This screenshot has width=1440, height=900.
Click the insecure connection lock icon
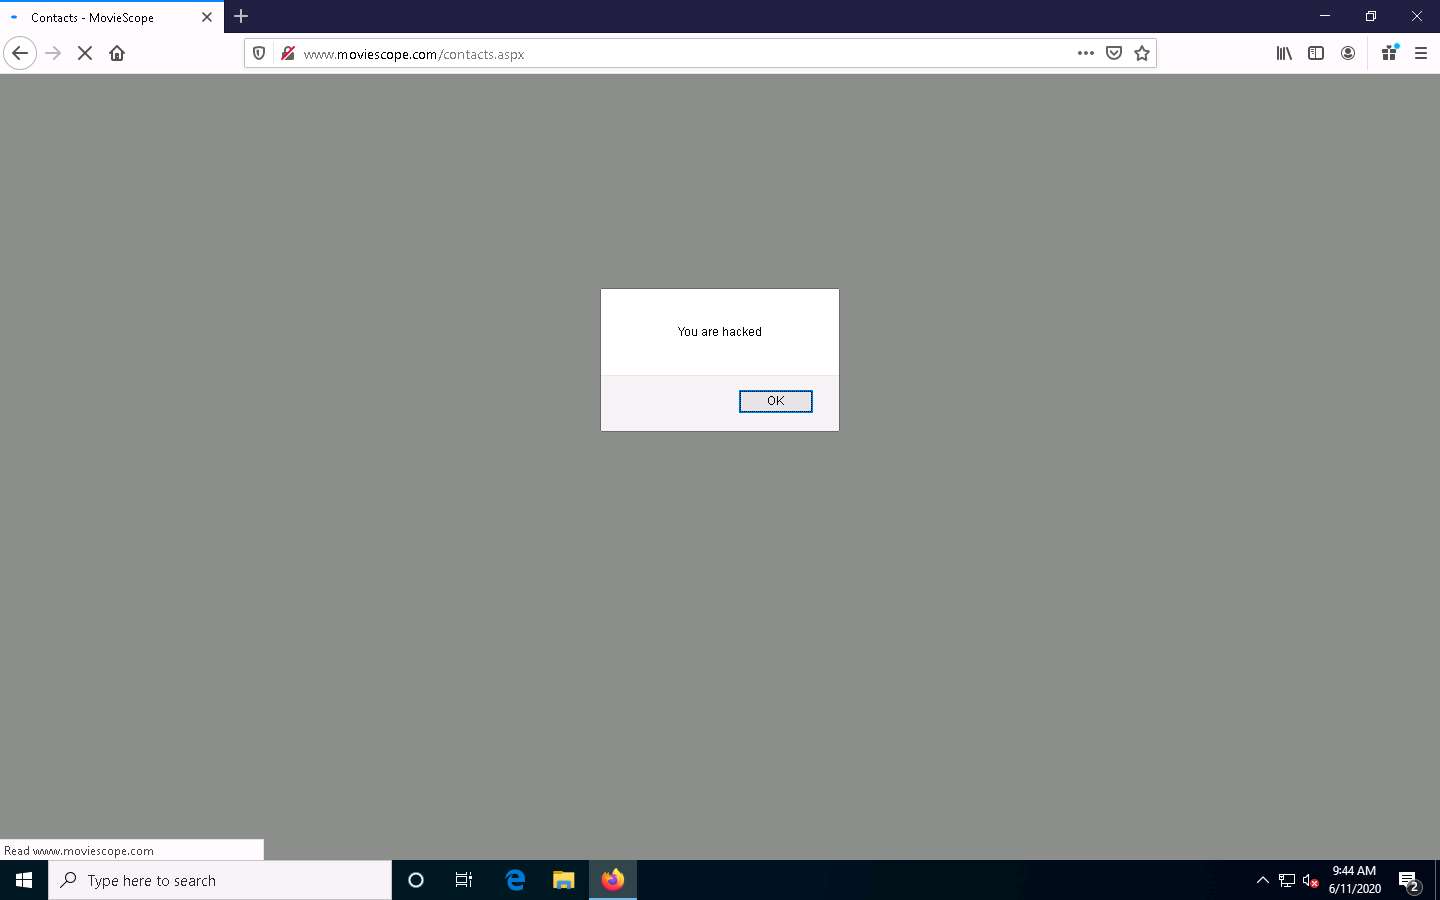[x=287, y=53]
